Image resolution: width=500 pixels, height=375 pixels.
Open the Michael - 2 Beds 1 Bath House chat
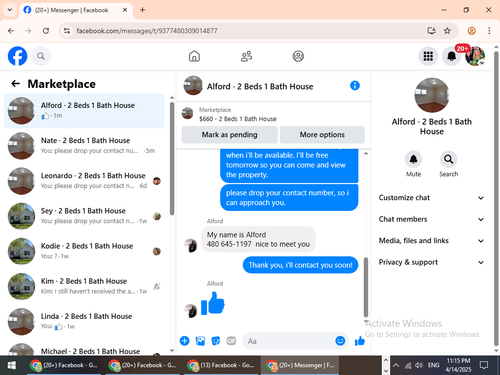tap(84, 349)
